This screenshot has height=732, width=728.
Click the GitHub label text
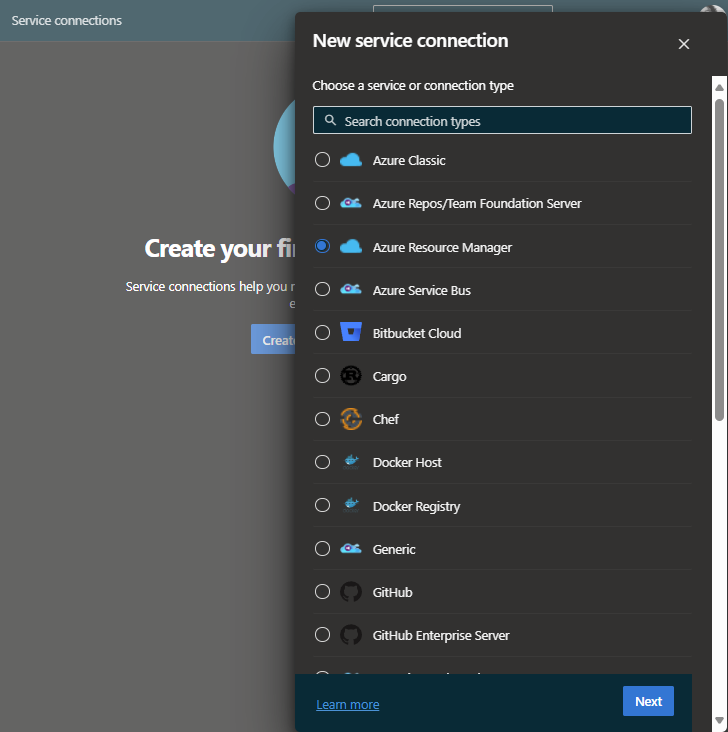392,592
